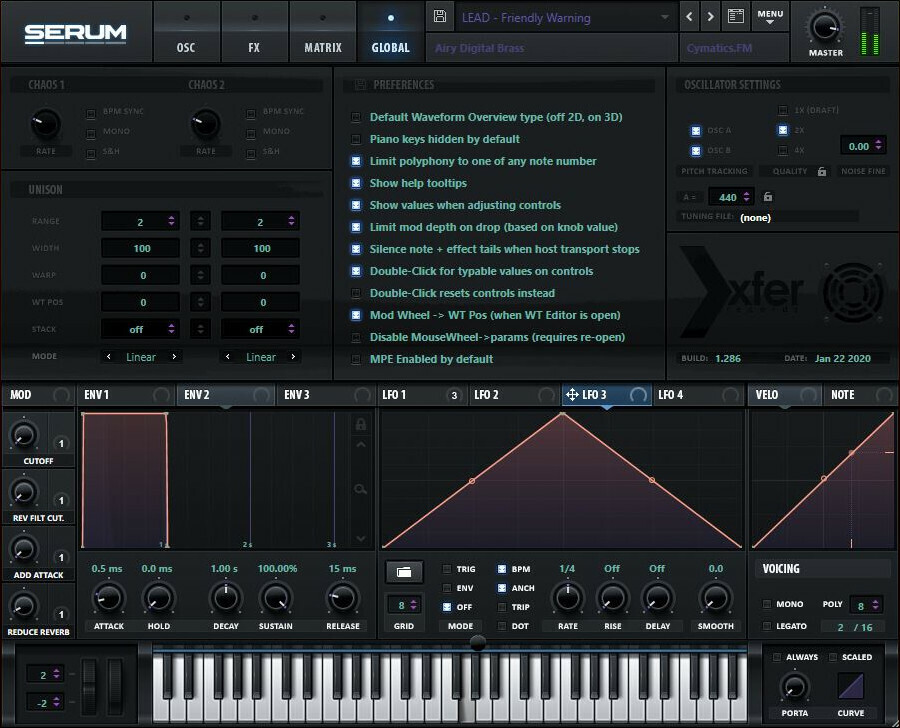Switch to the FX tab
The height and width of the screenshot is (728, 900).
tap(254, 33)
